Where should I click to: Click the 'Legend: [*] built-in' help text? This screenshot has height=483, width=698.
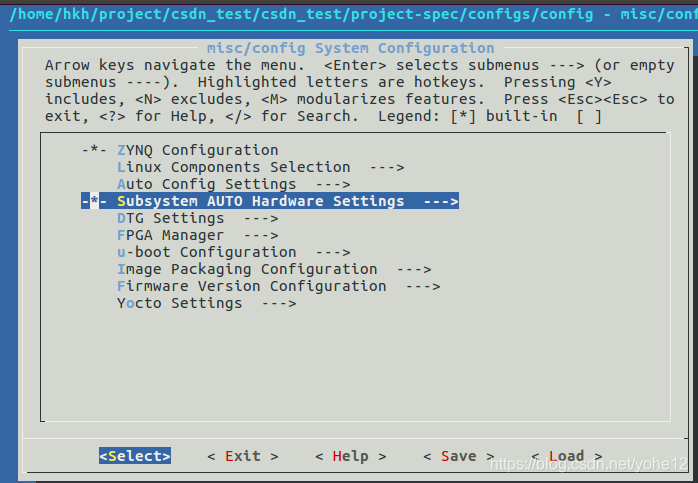[467, 116]
